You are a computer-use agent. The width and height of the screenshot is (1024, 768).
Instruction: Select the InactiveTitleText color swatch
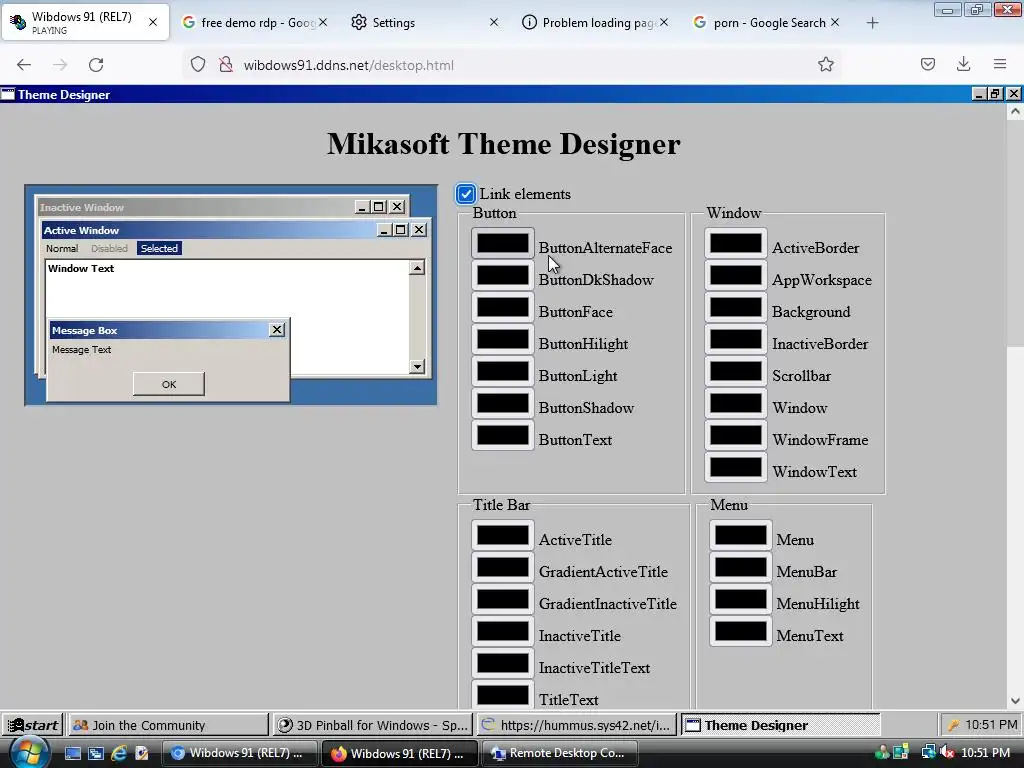(502, 663)
